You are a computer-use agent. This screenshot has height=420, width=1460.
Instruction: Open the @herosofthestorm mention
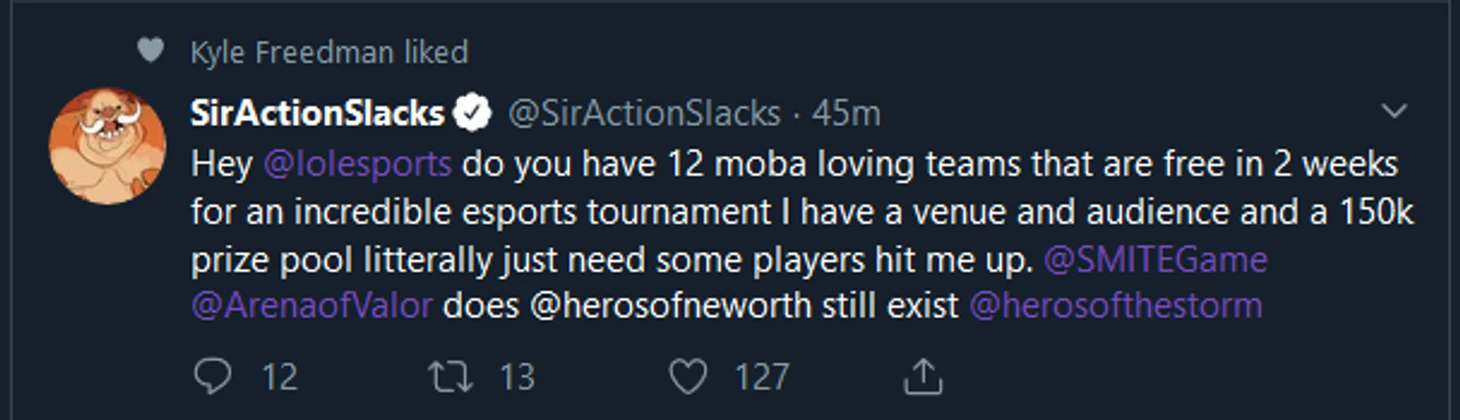click(1116, 306)
